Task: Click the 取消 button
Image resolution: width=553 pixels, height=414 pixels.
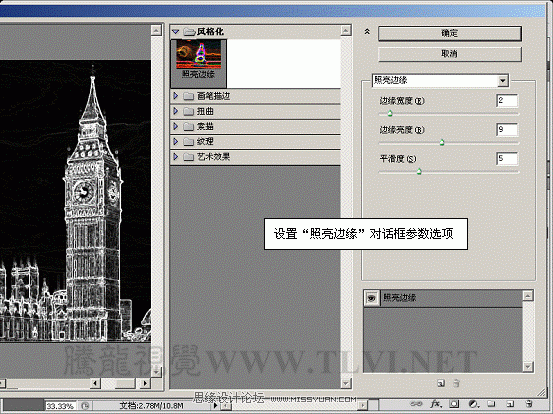Action: (x=450, y=54)
